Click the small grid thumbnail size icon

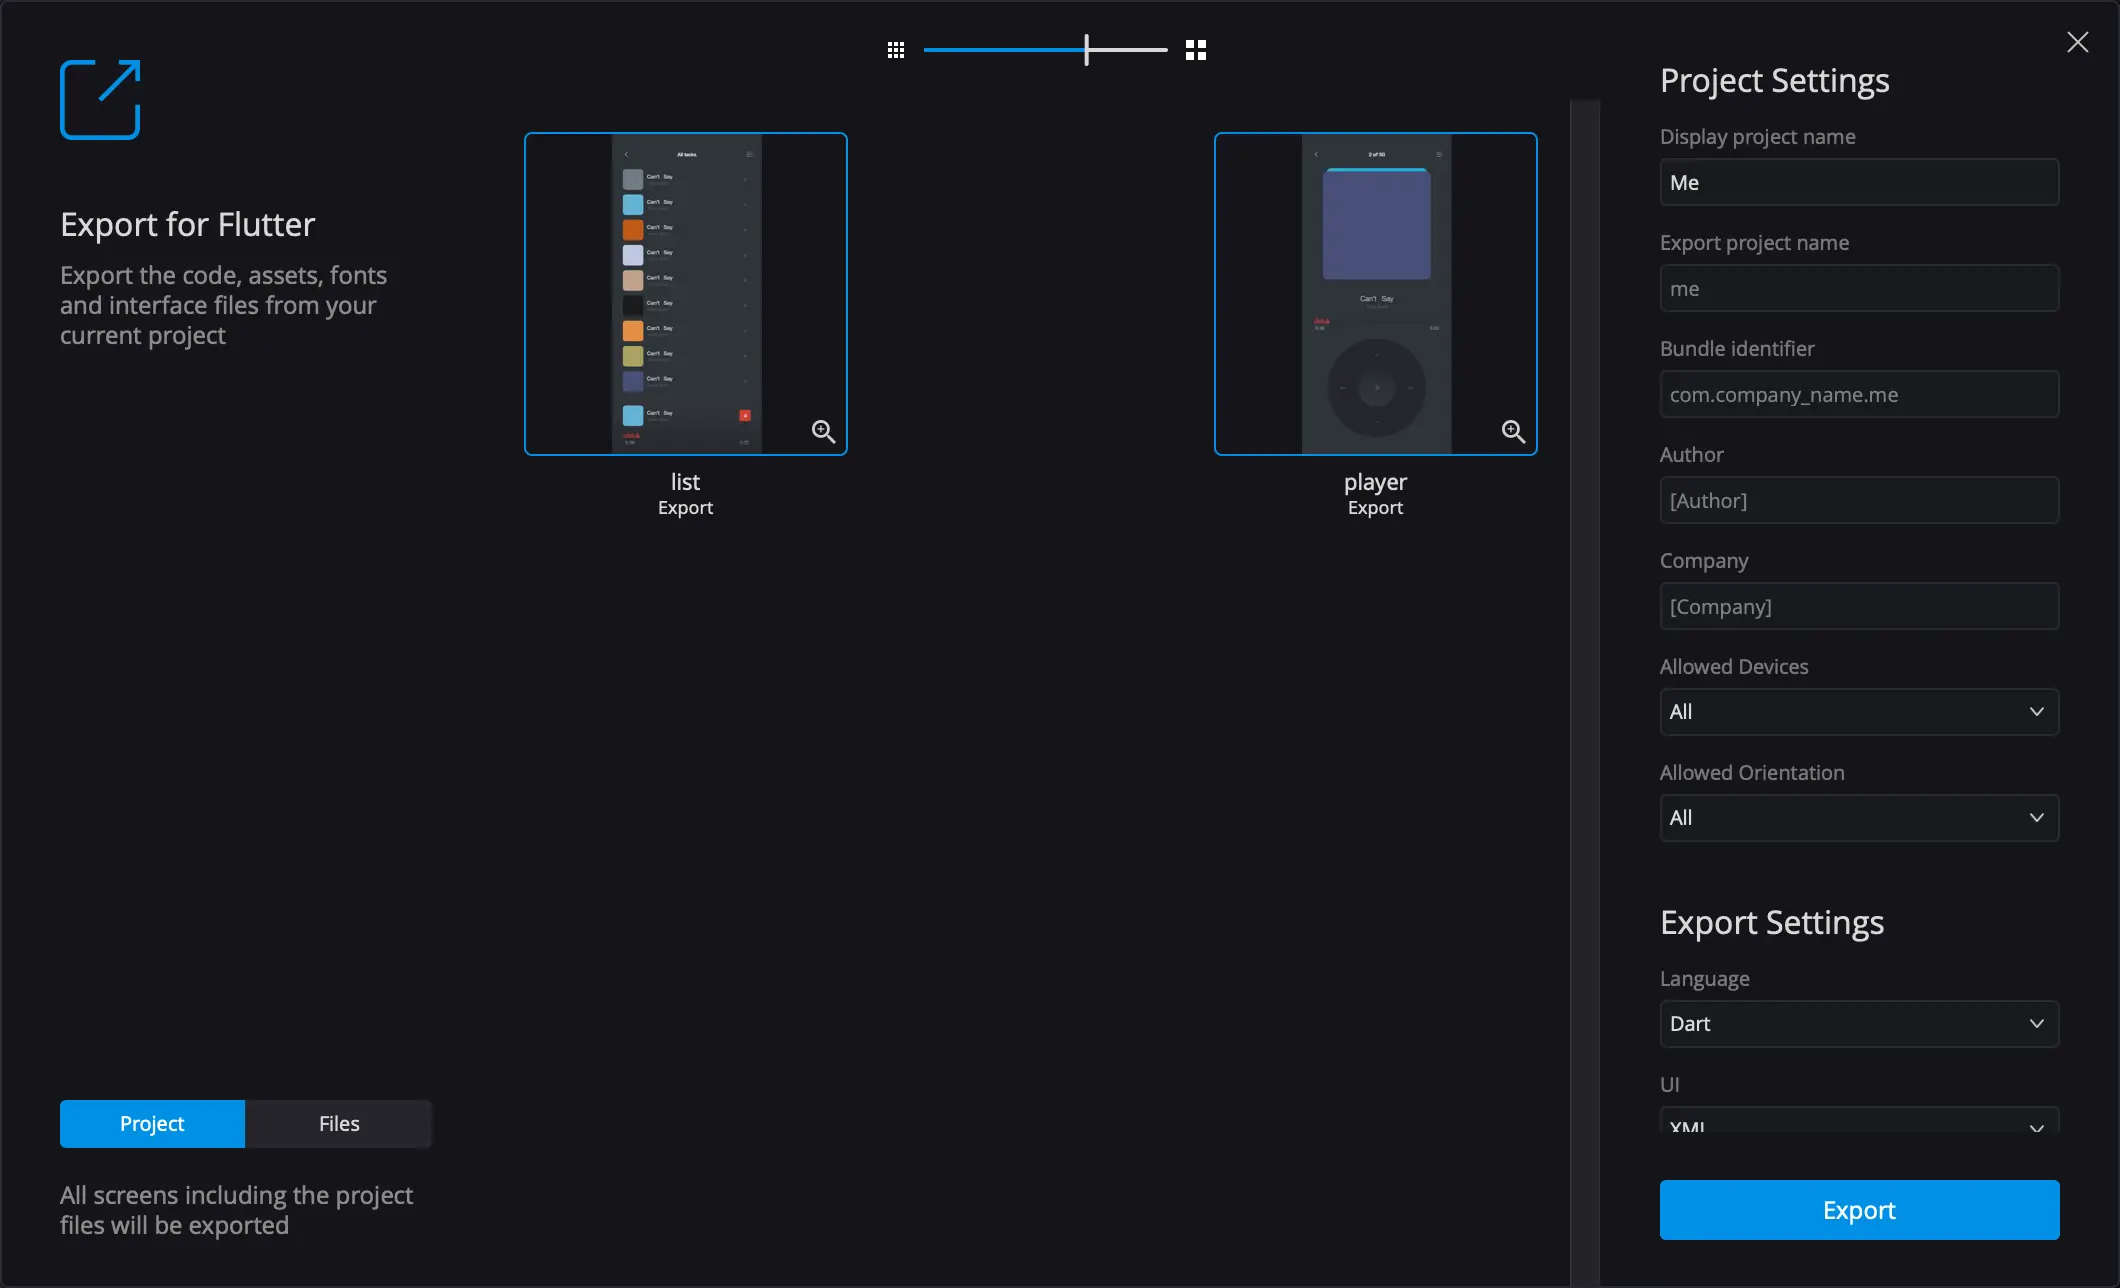(x=896, y=50)
